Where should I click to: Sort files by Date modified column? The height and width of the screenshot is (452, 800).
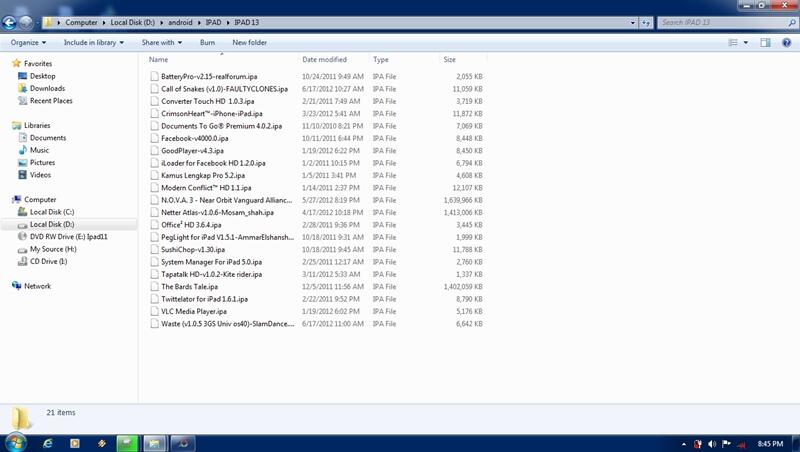point(324,60)
